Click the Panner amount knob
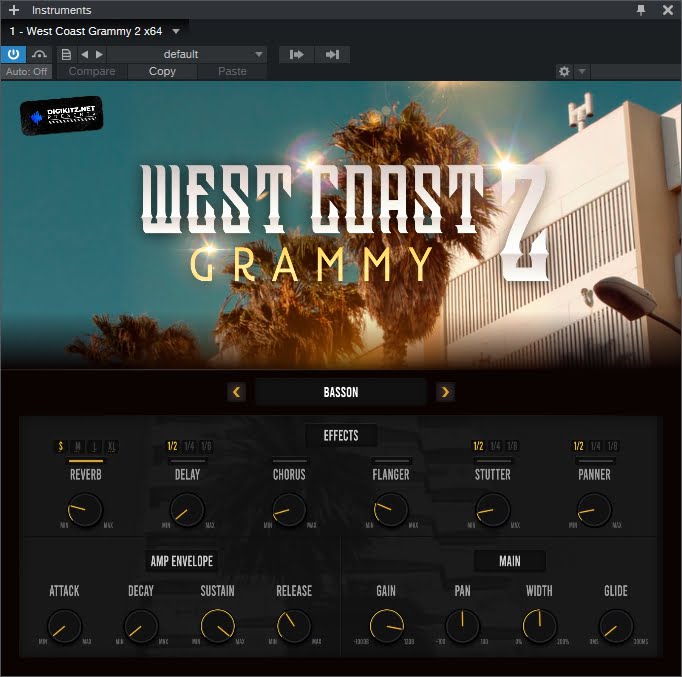 pyautogui.click(x=594, y=510)
